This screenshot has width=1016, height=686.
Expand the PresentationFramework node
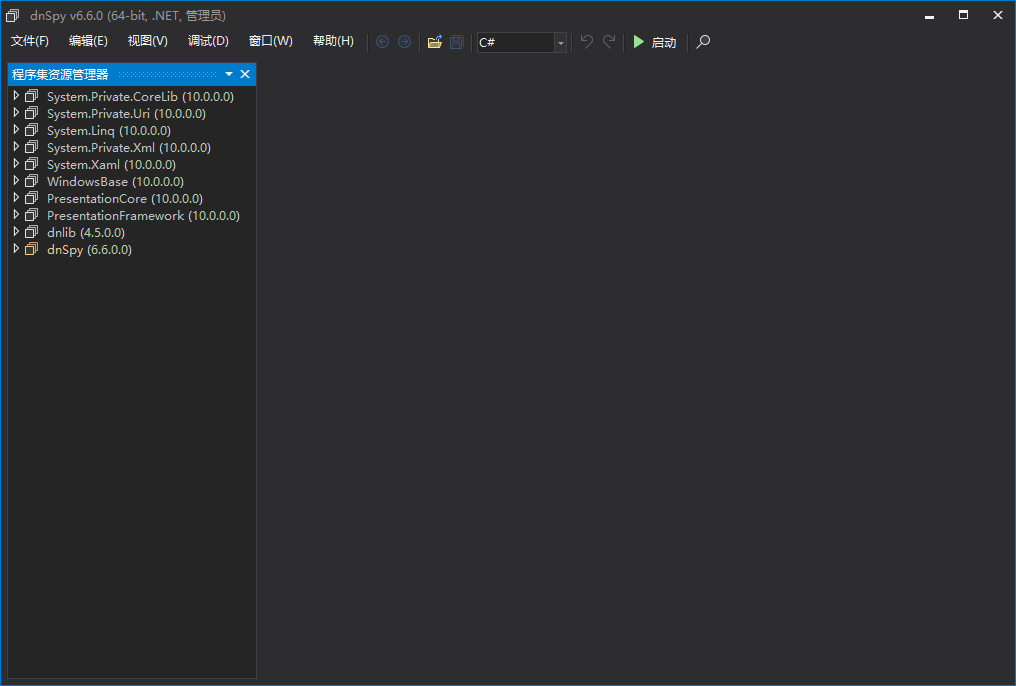click(16, 215)
